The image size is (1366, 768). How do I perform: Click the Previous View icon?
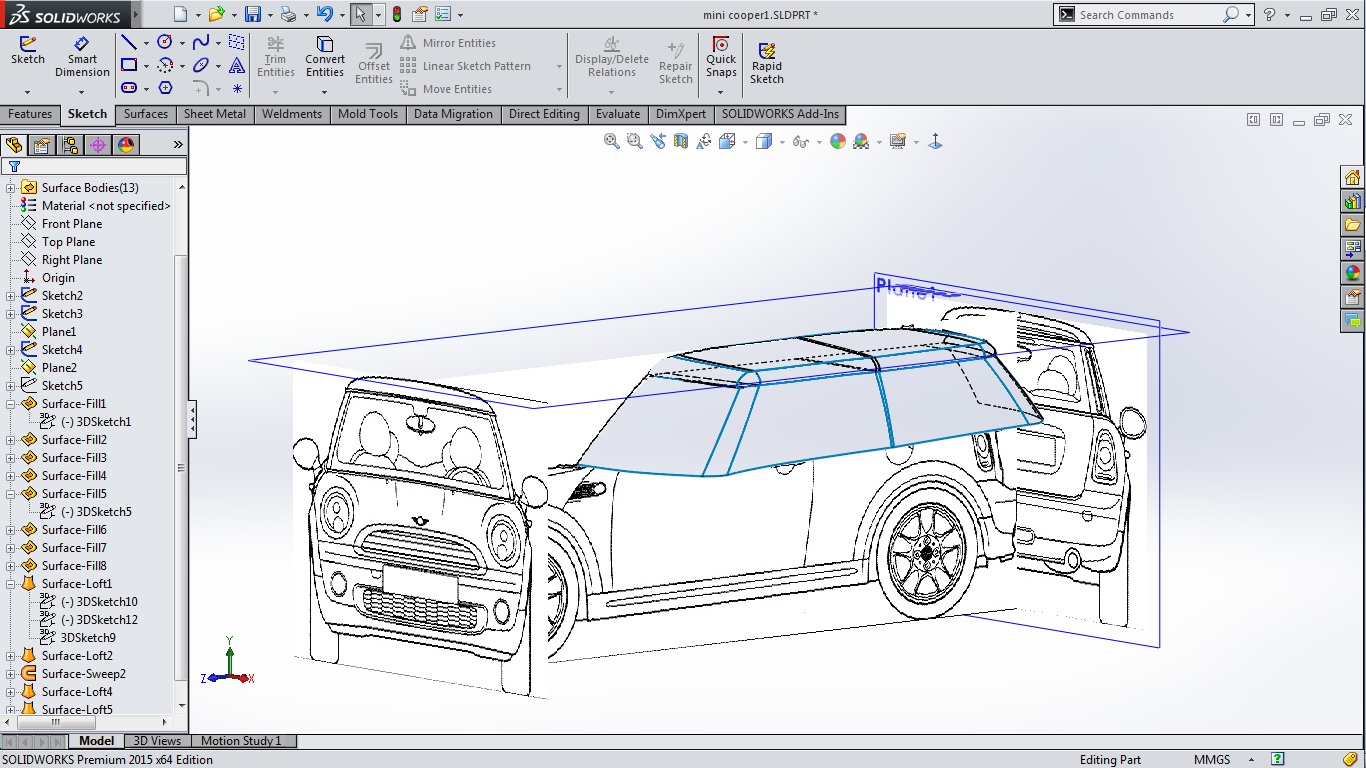[x=658, y=141]
